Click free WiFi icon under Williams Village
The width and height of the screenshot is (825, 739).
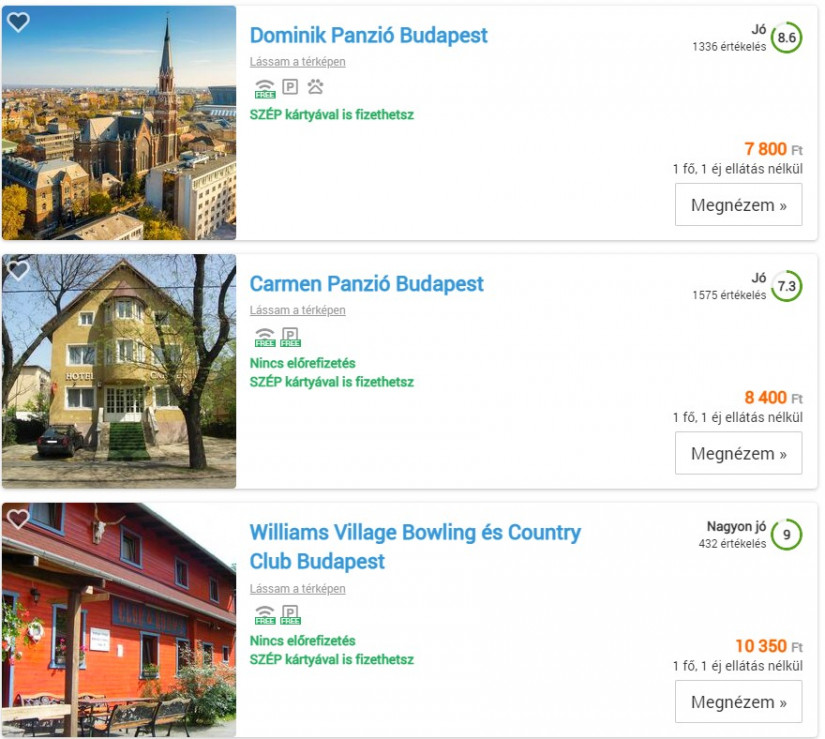pos(265,615)
